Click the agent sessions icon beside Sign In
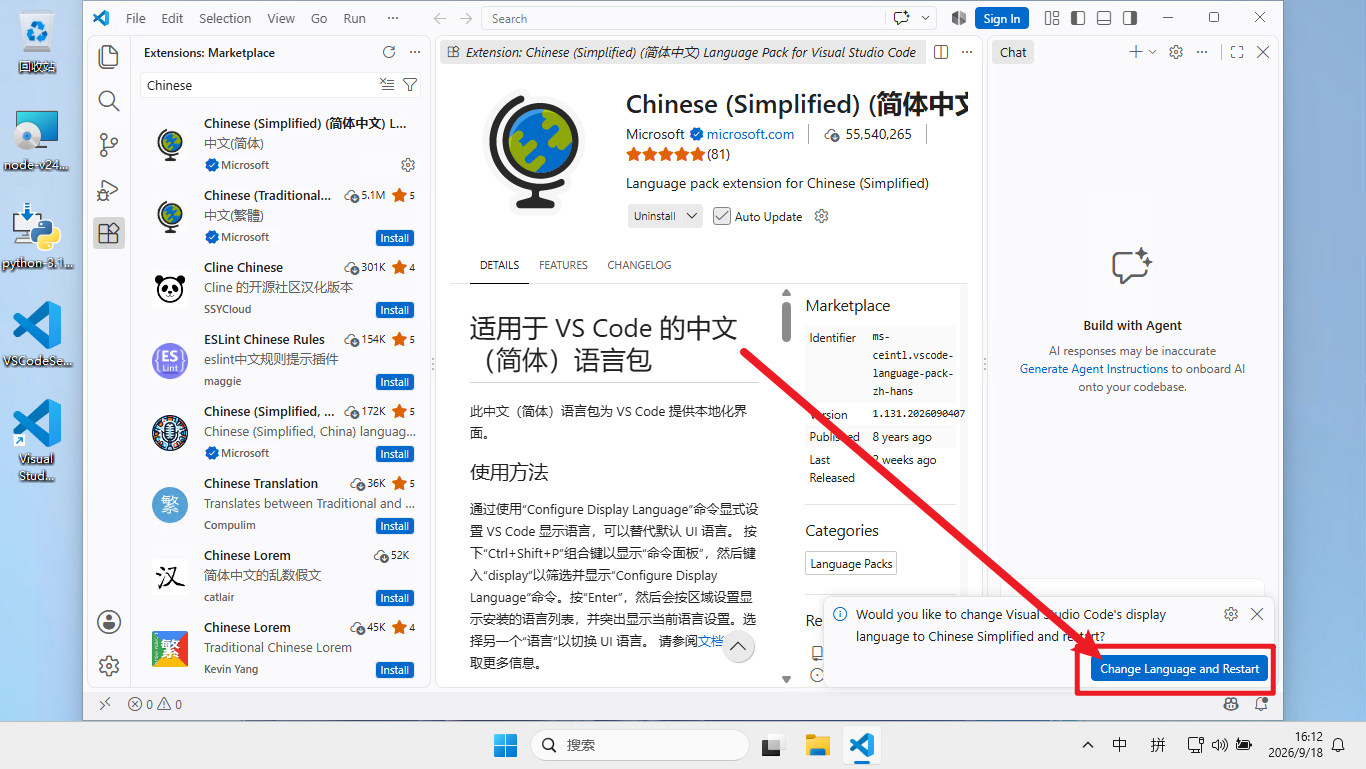 click(959, 18)
